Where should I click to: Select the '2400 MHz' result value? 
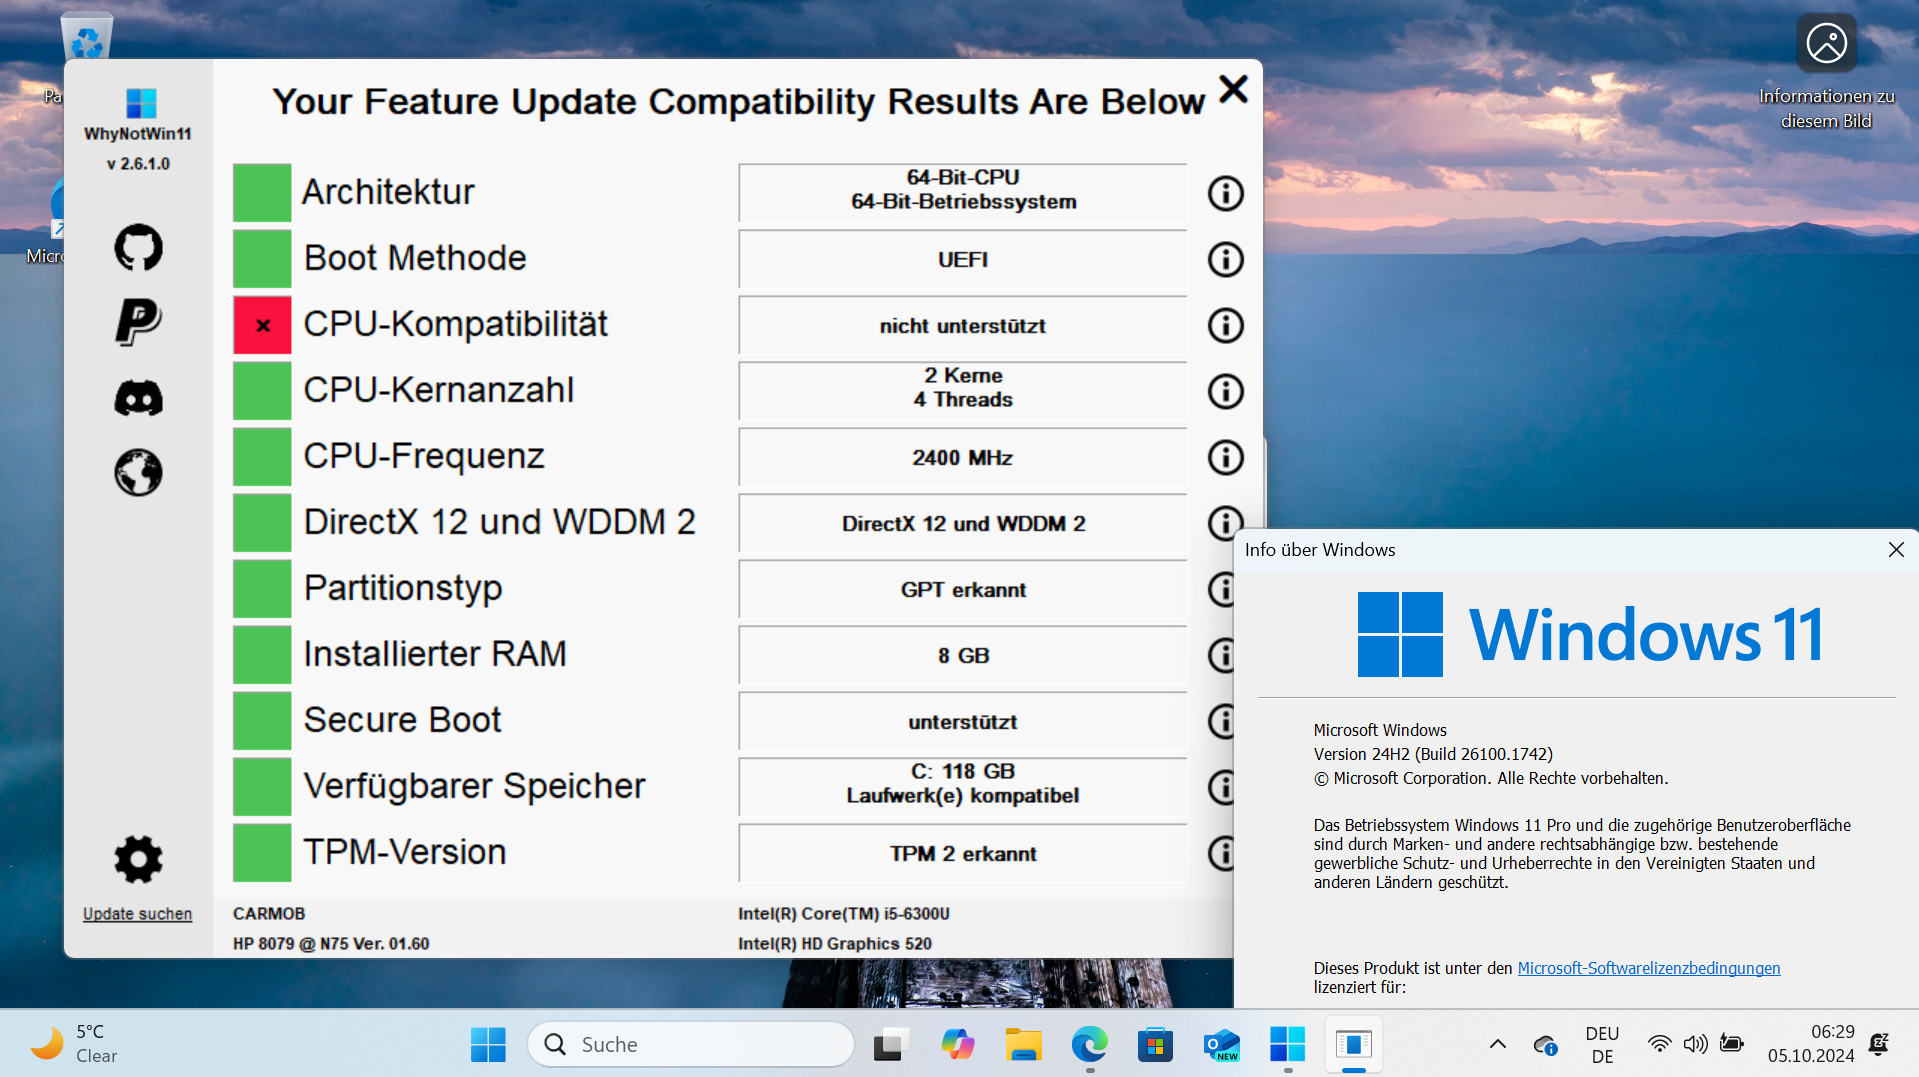962,457
